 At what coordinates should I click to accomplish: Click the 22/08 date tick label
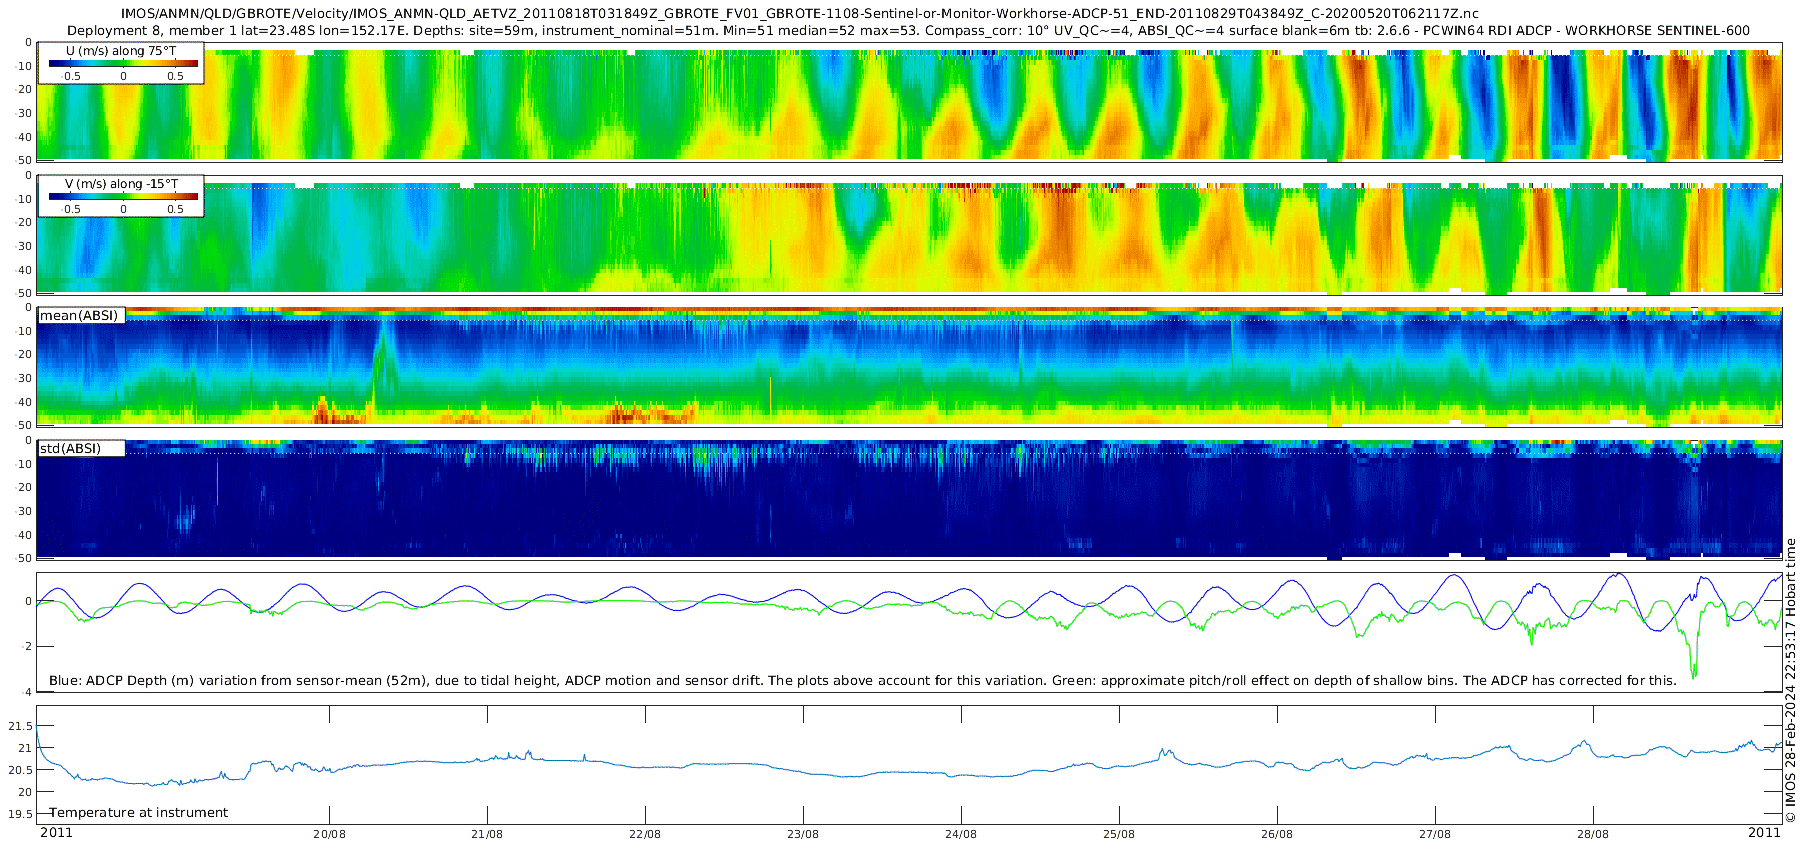pos(645,834)
